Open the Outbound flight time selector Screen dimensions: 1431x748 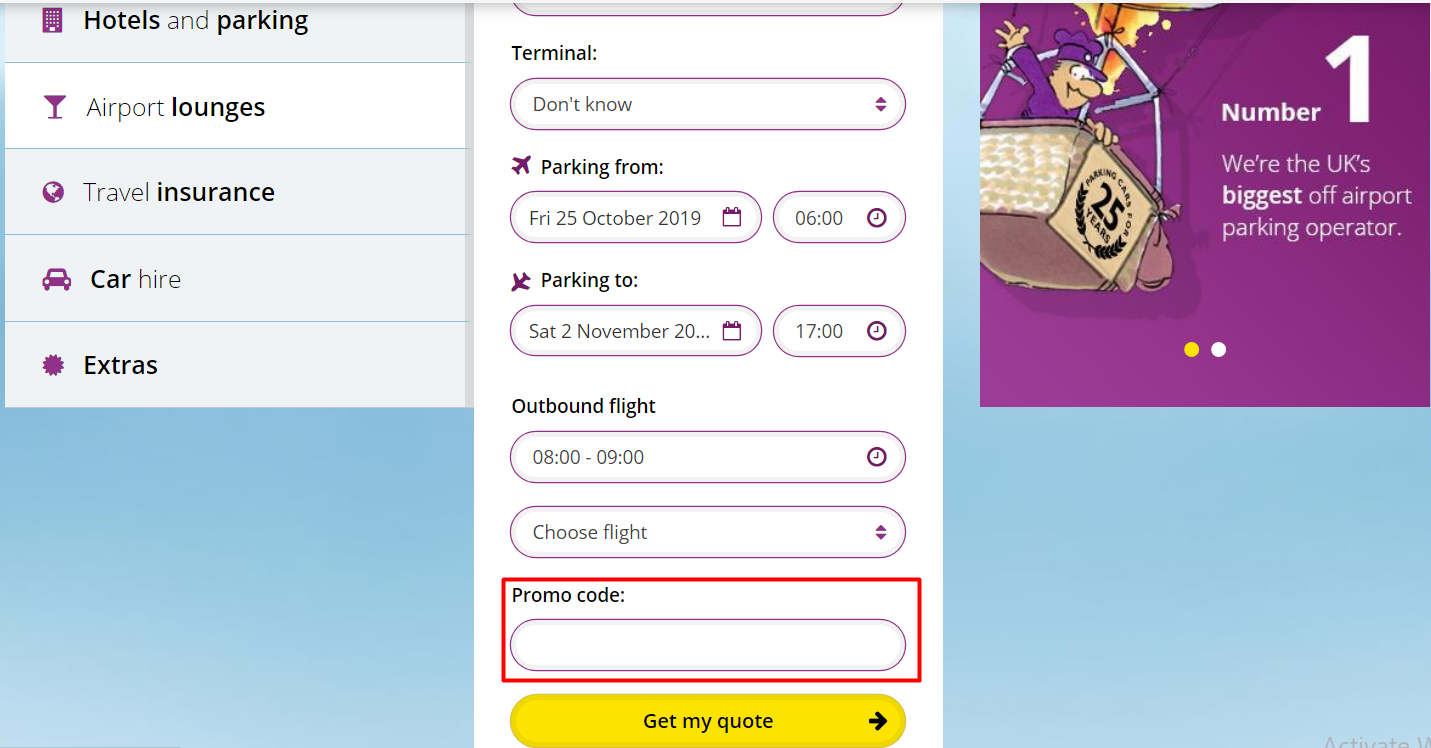click(x=707, y=456)
